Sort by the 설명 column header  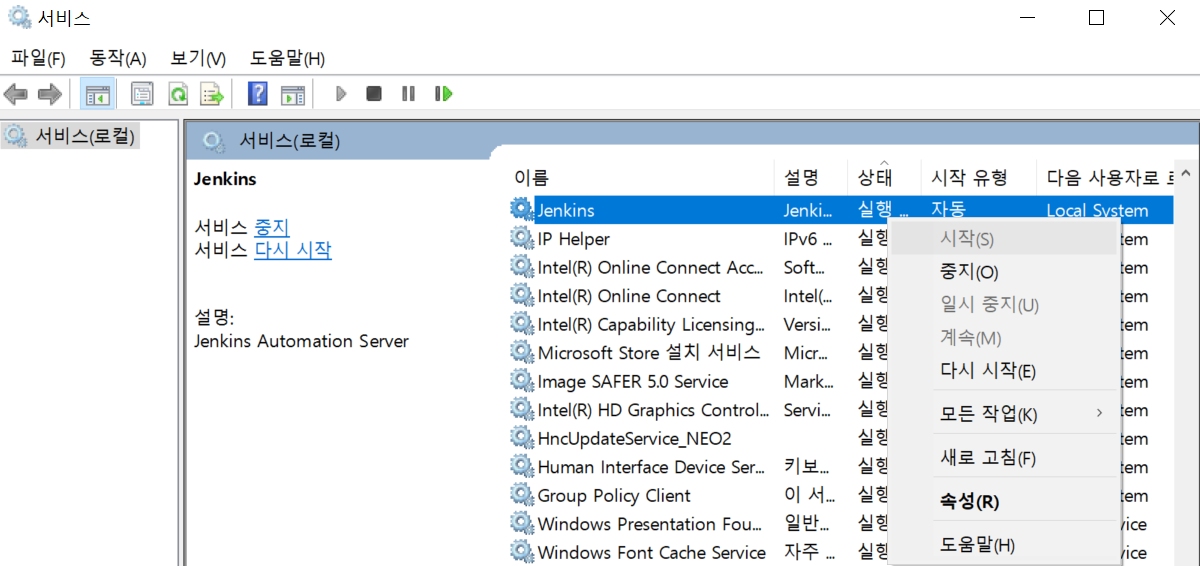(811, 177)
